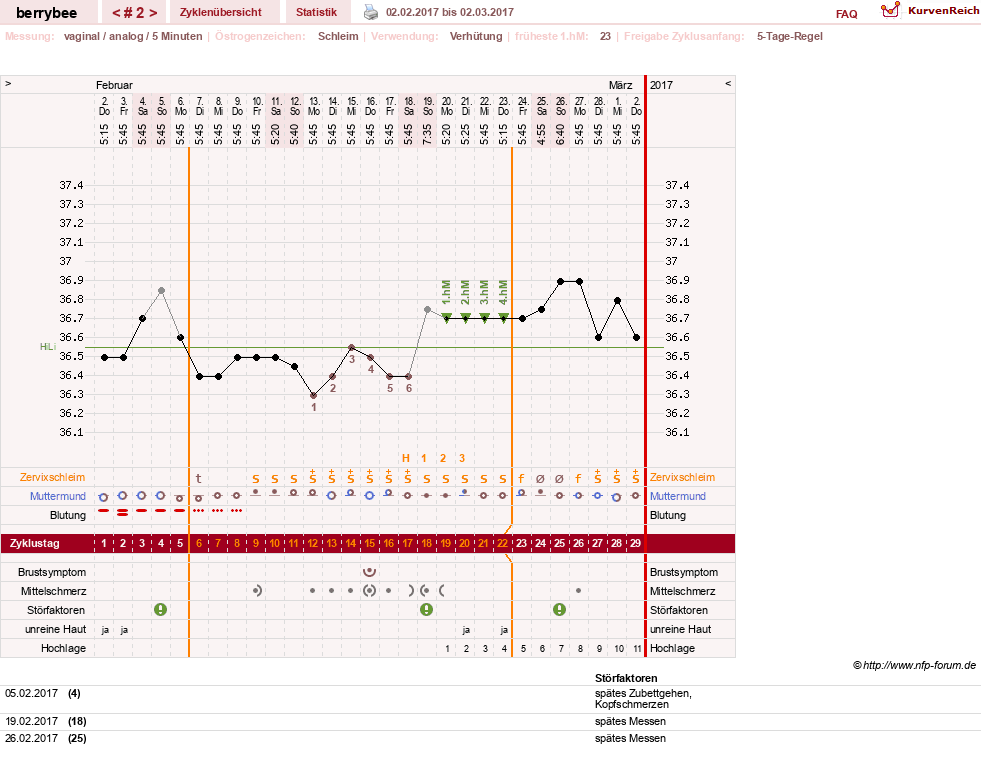Open the Zyklenübersicht tab

(221, 12)
